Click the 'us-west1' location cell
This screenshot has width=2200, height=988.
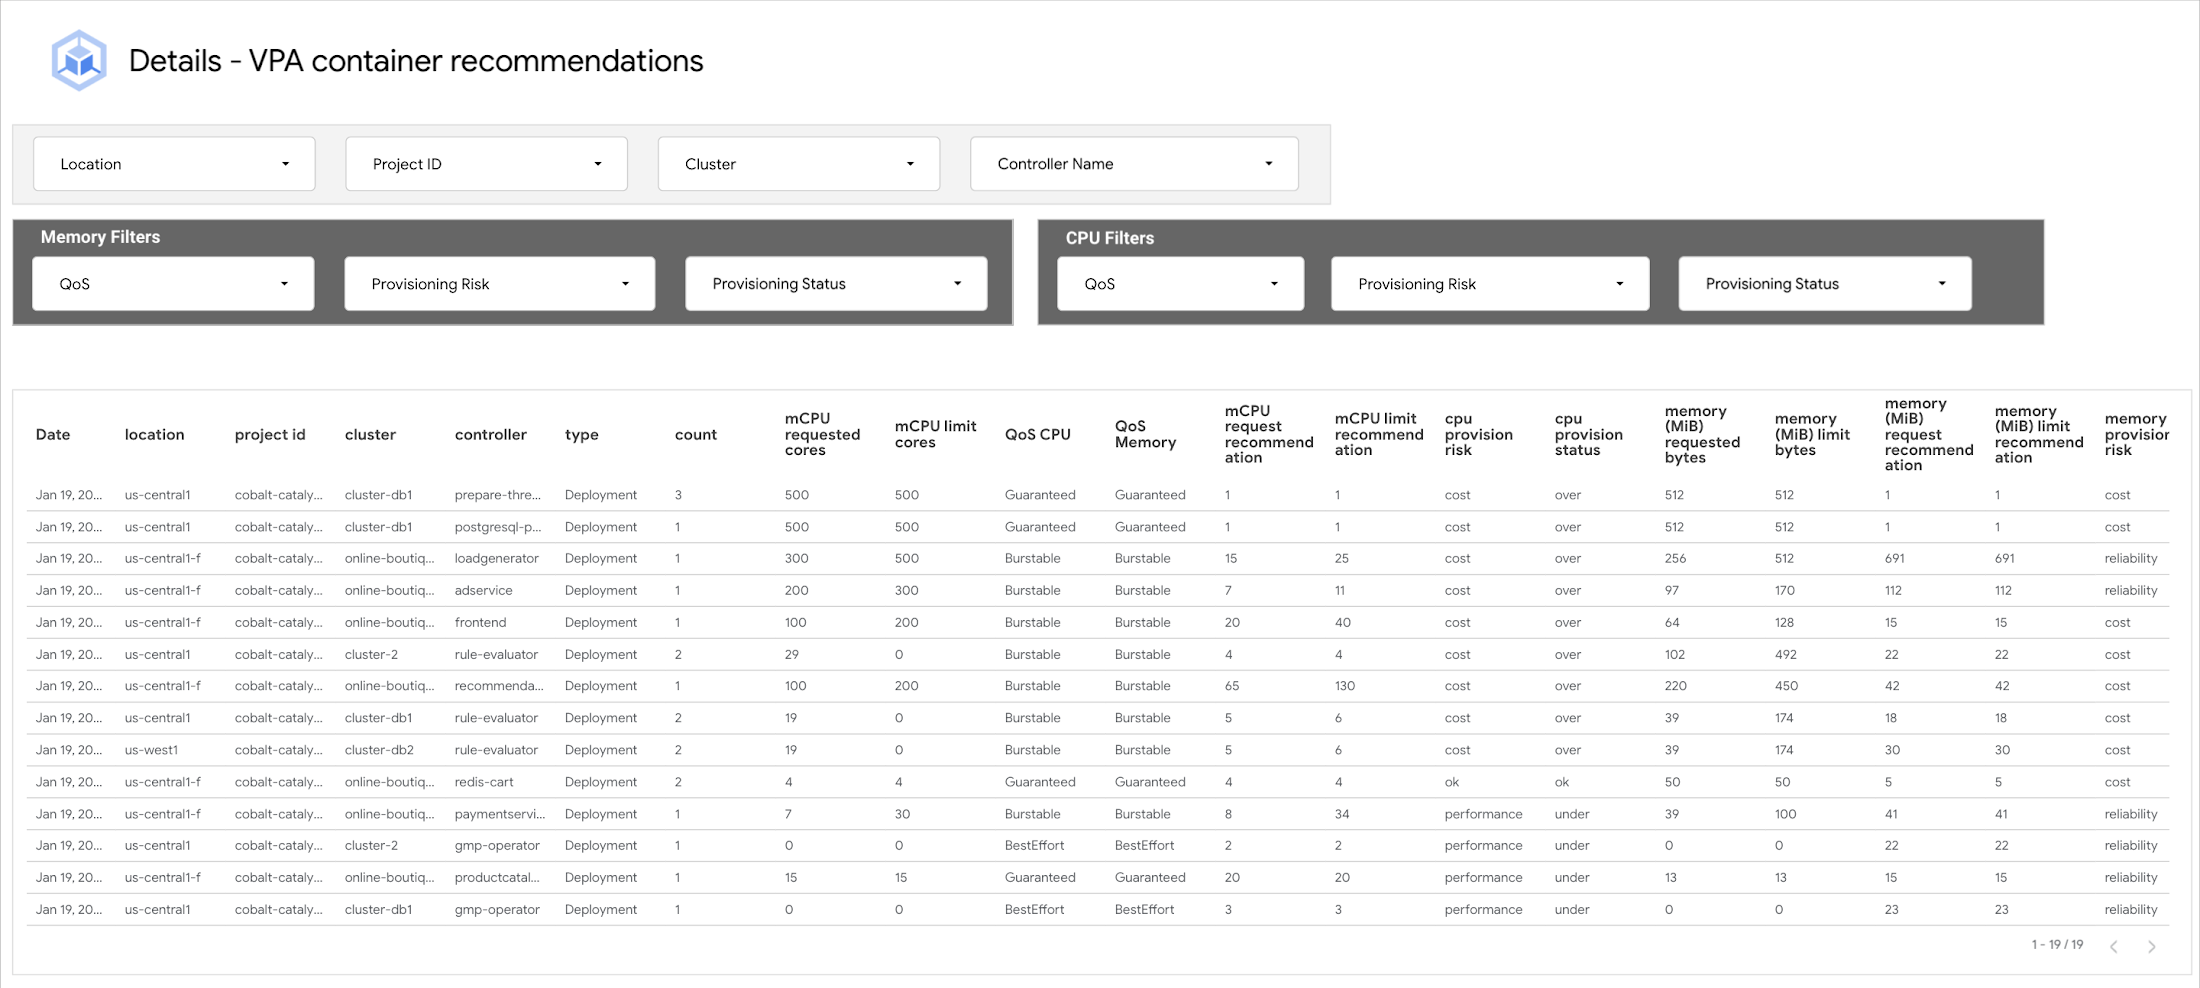(x=151, y=750)
